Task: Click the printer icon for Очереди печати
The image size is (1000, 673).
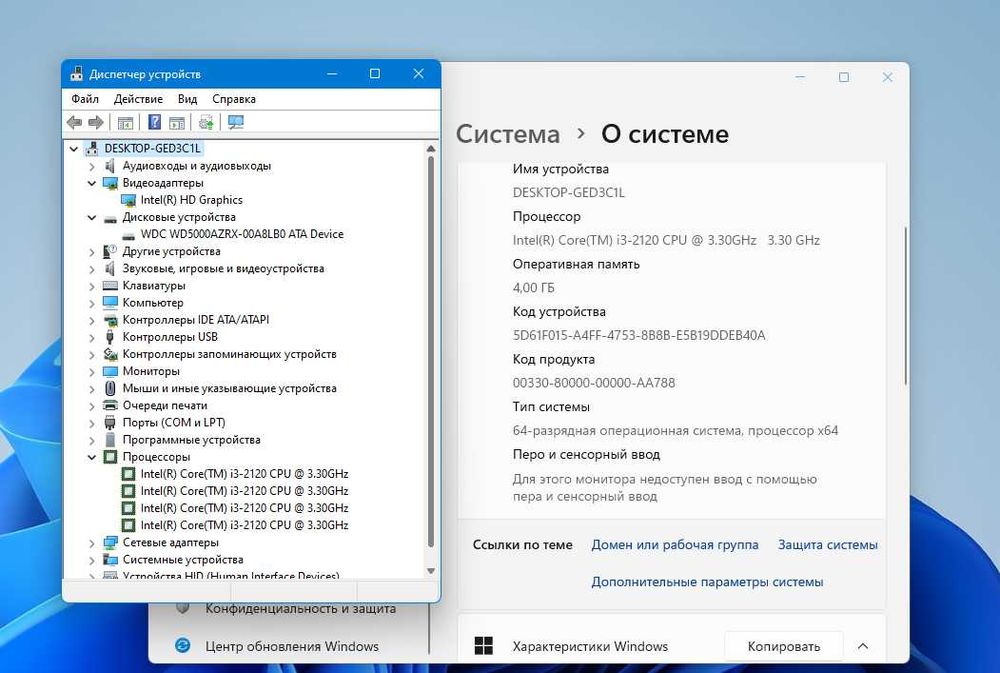Action: (110, 405)
